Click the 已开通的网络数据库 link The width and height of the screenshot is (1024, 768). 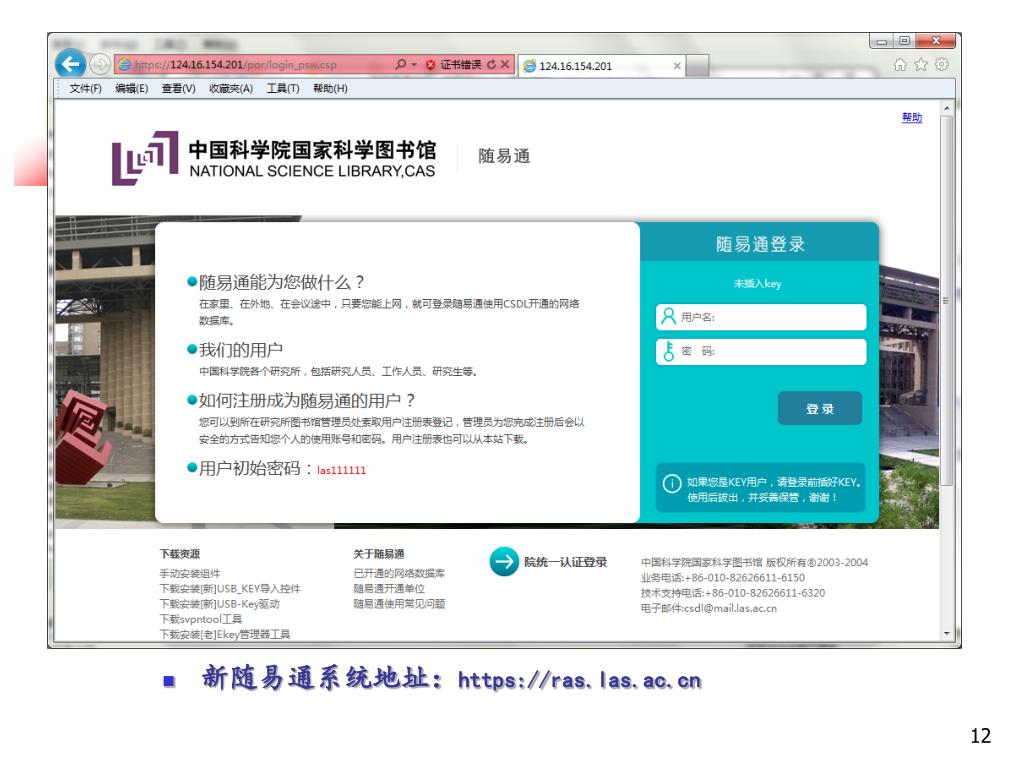[399, 573]
